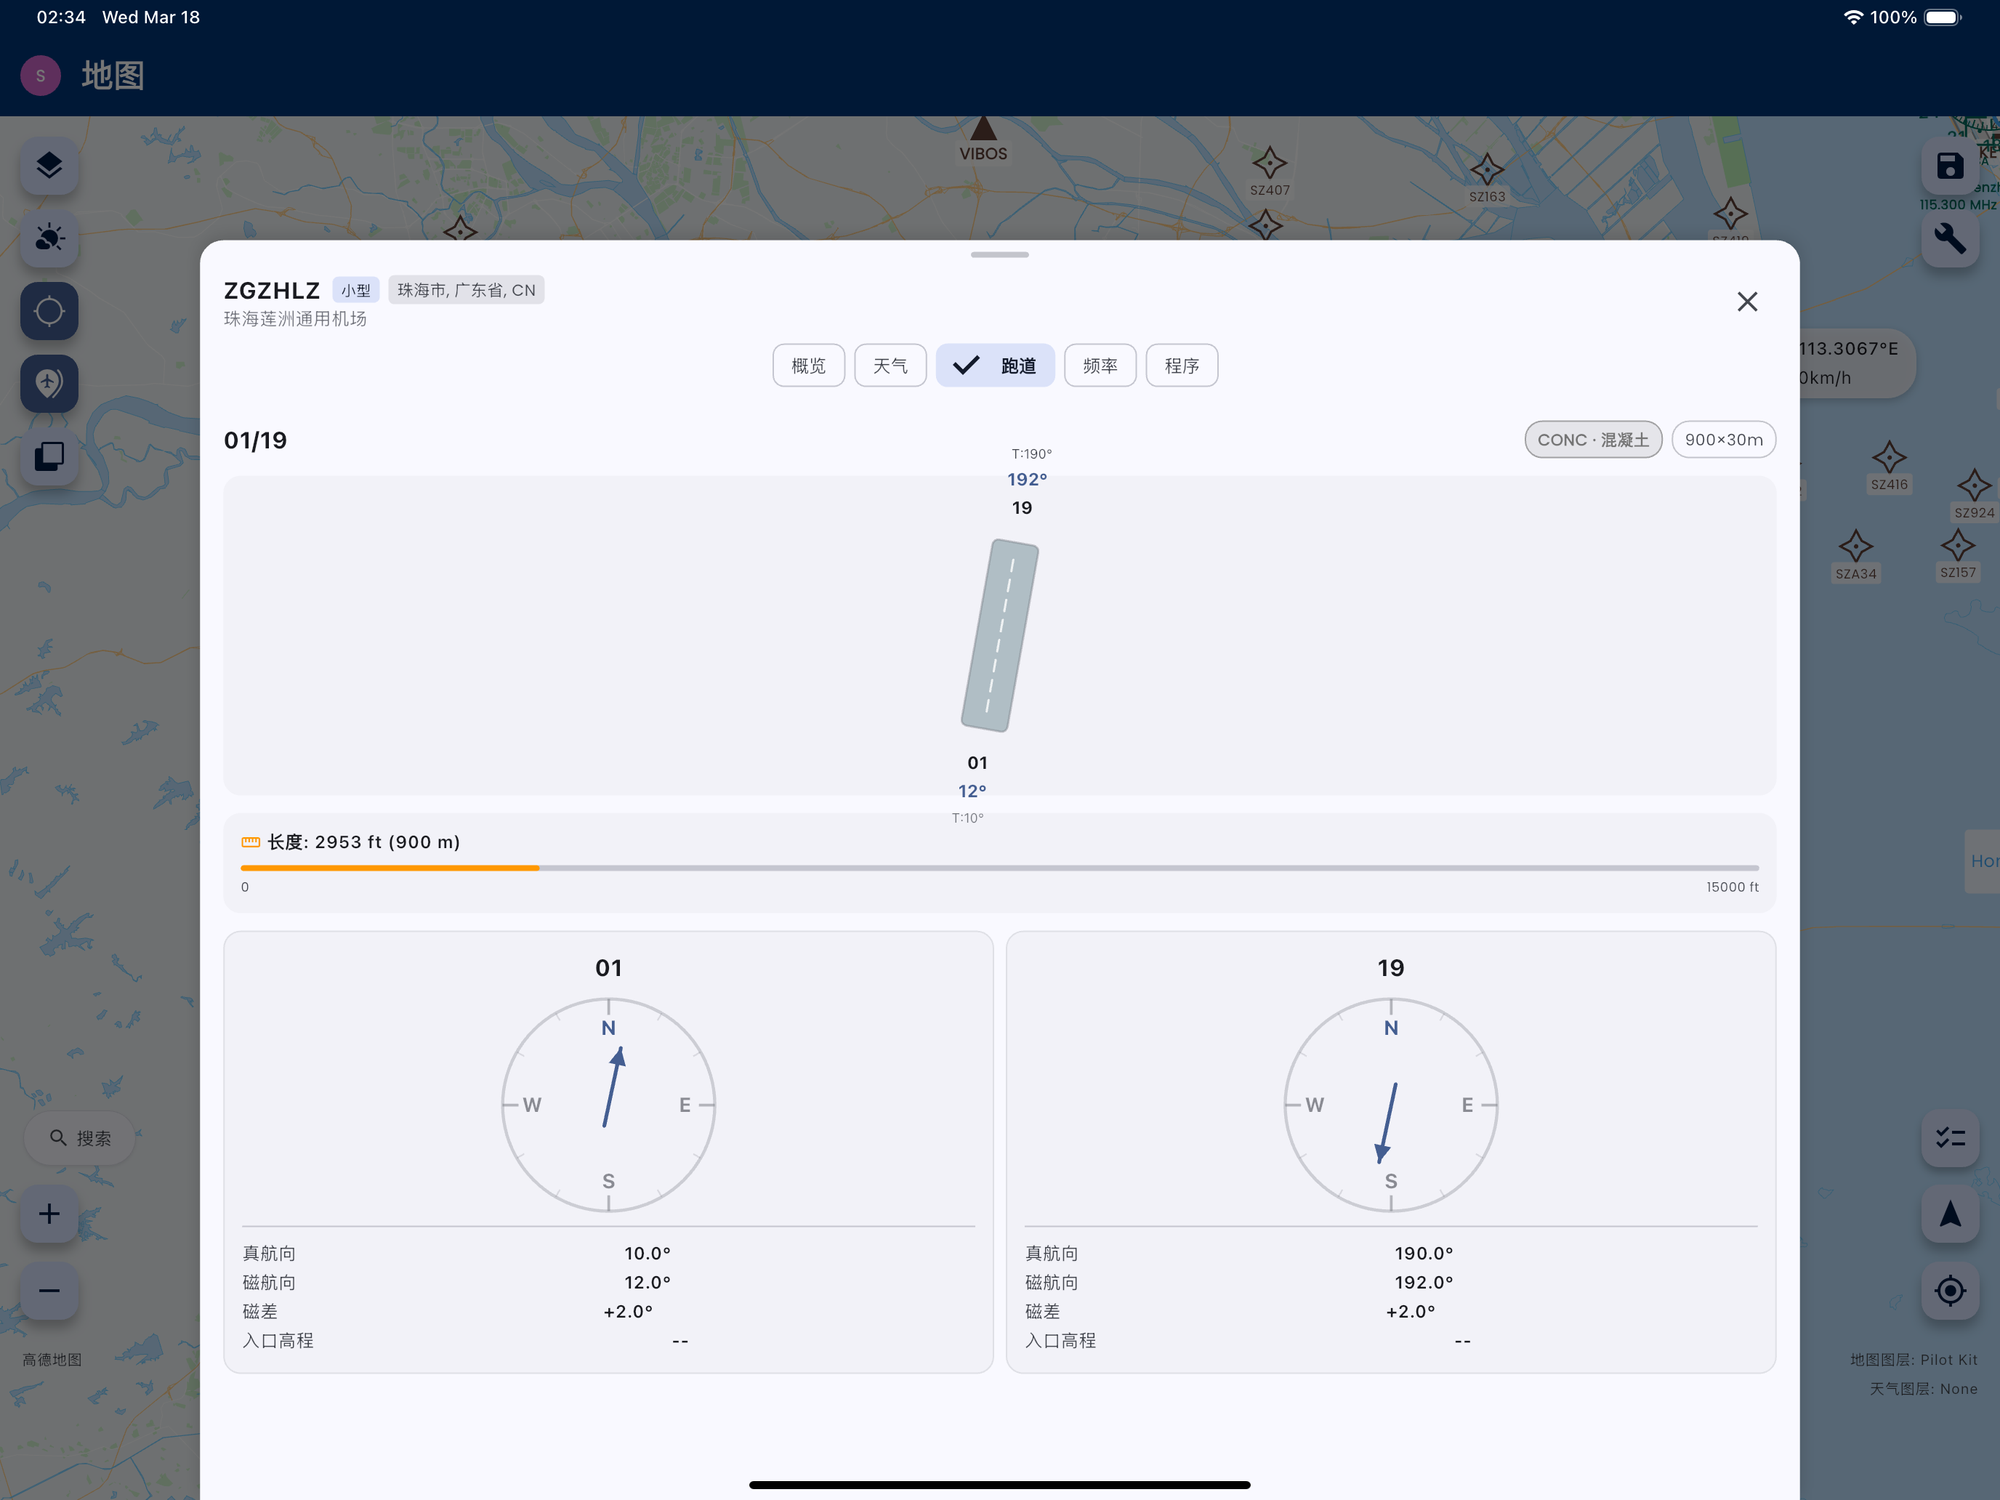Switch to the 概览 tab

point(808,366)
